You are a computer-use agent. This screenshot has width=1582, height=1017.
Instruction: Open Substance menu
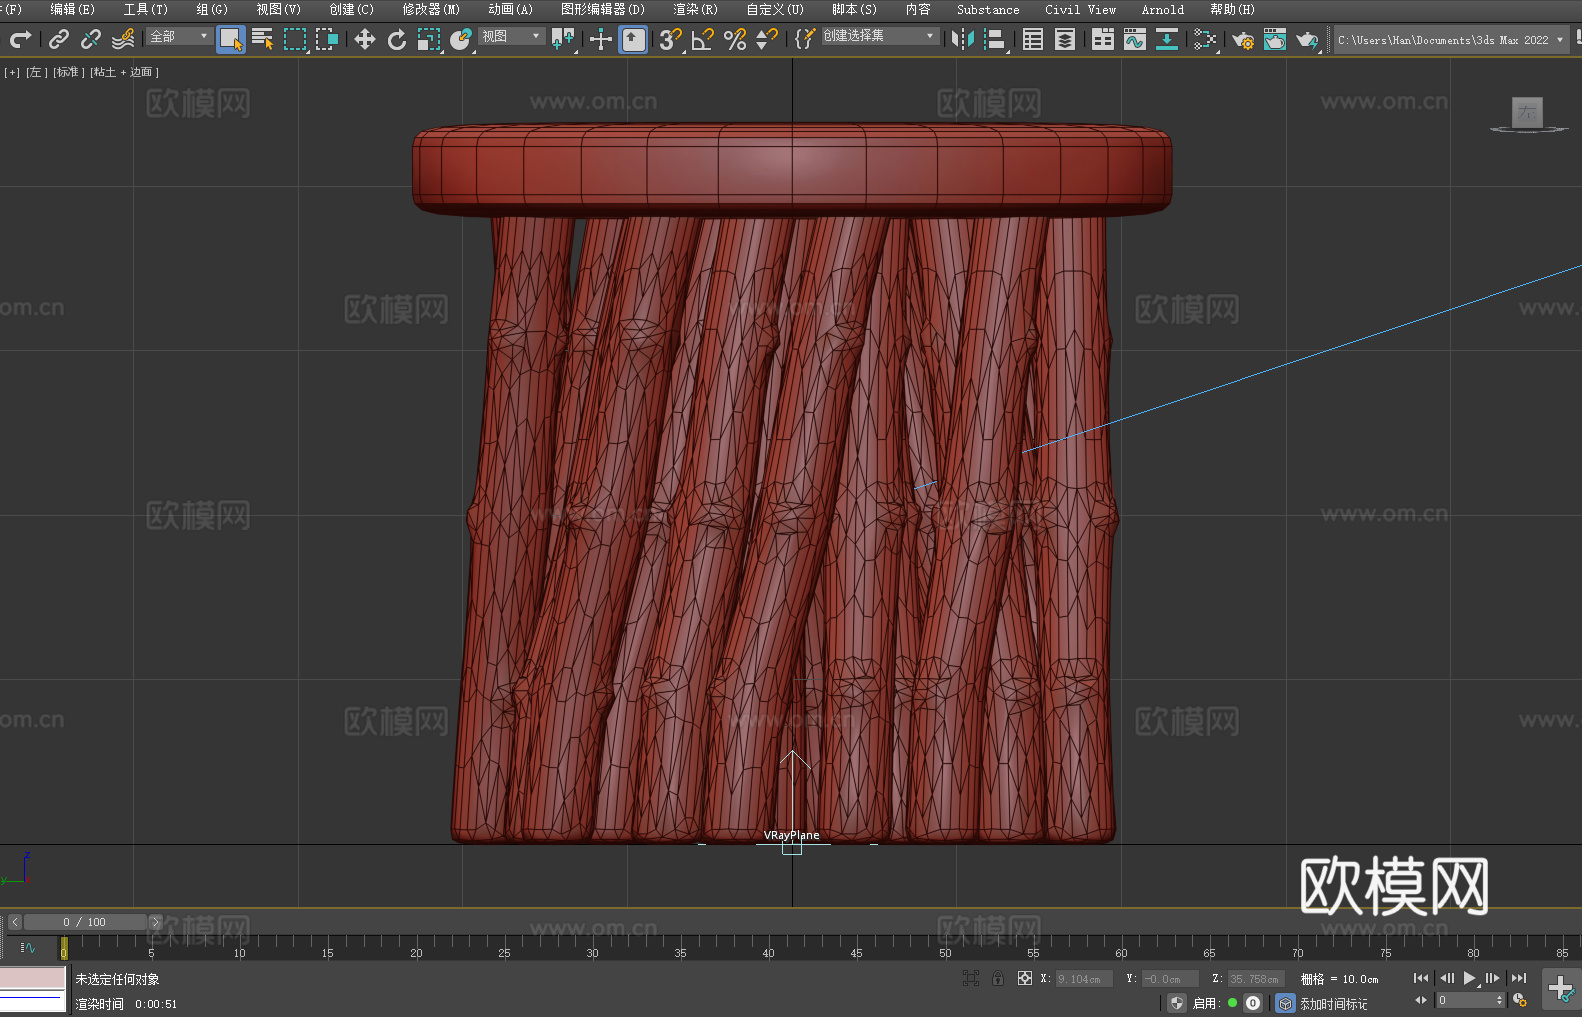(988, 10)
